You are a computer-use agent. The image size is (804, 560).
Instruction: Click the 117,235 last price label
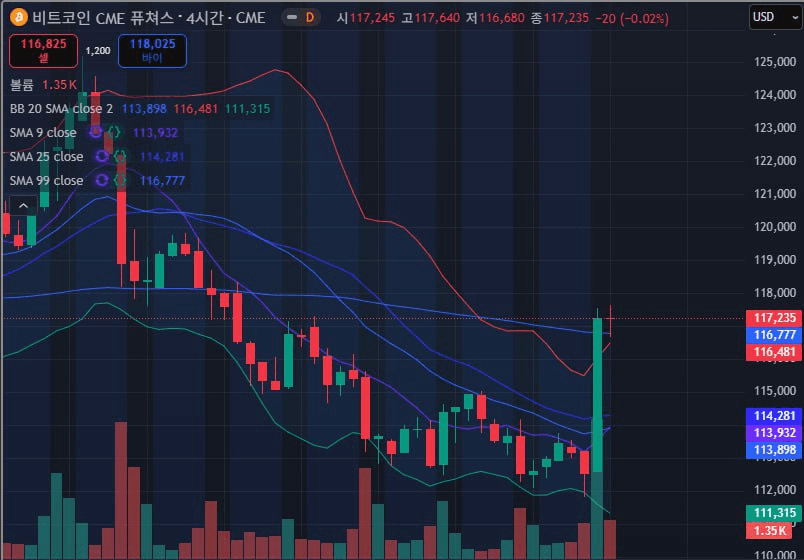coord(774,318)
